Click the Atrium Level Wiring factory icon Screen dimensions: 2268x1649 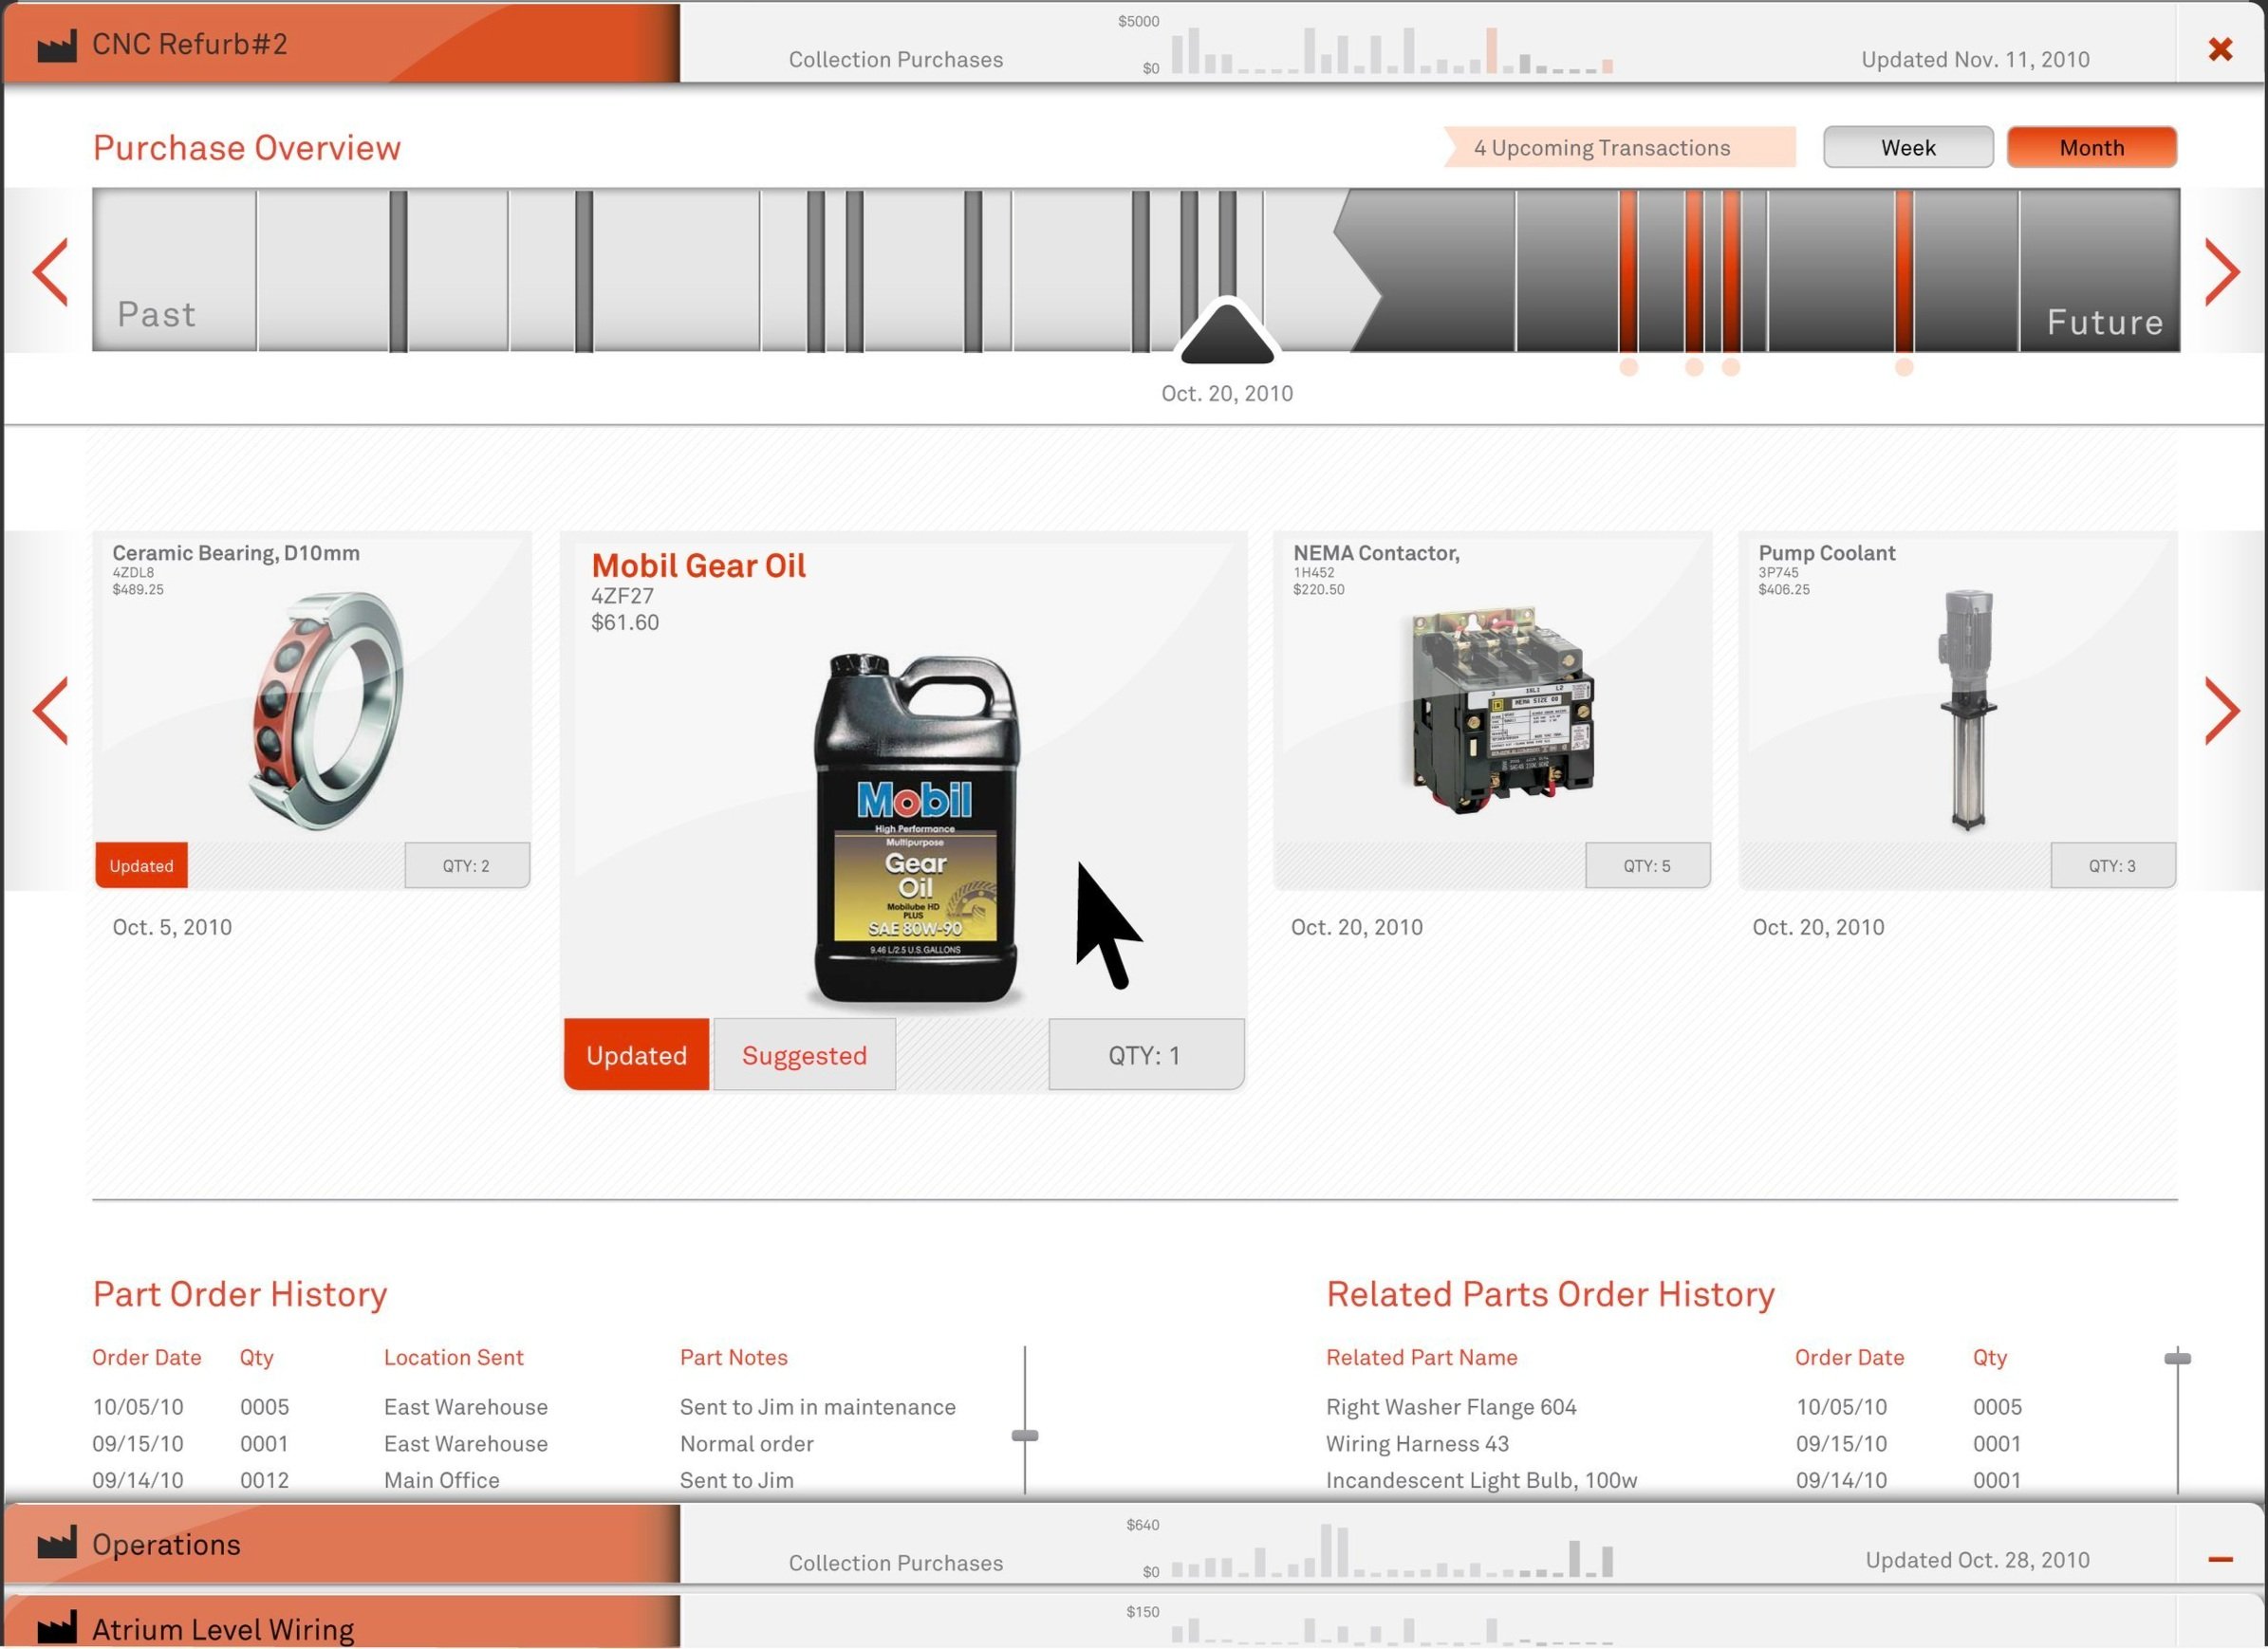click(x=57, y=1627)
